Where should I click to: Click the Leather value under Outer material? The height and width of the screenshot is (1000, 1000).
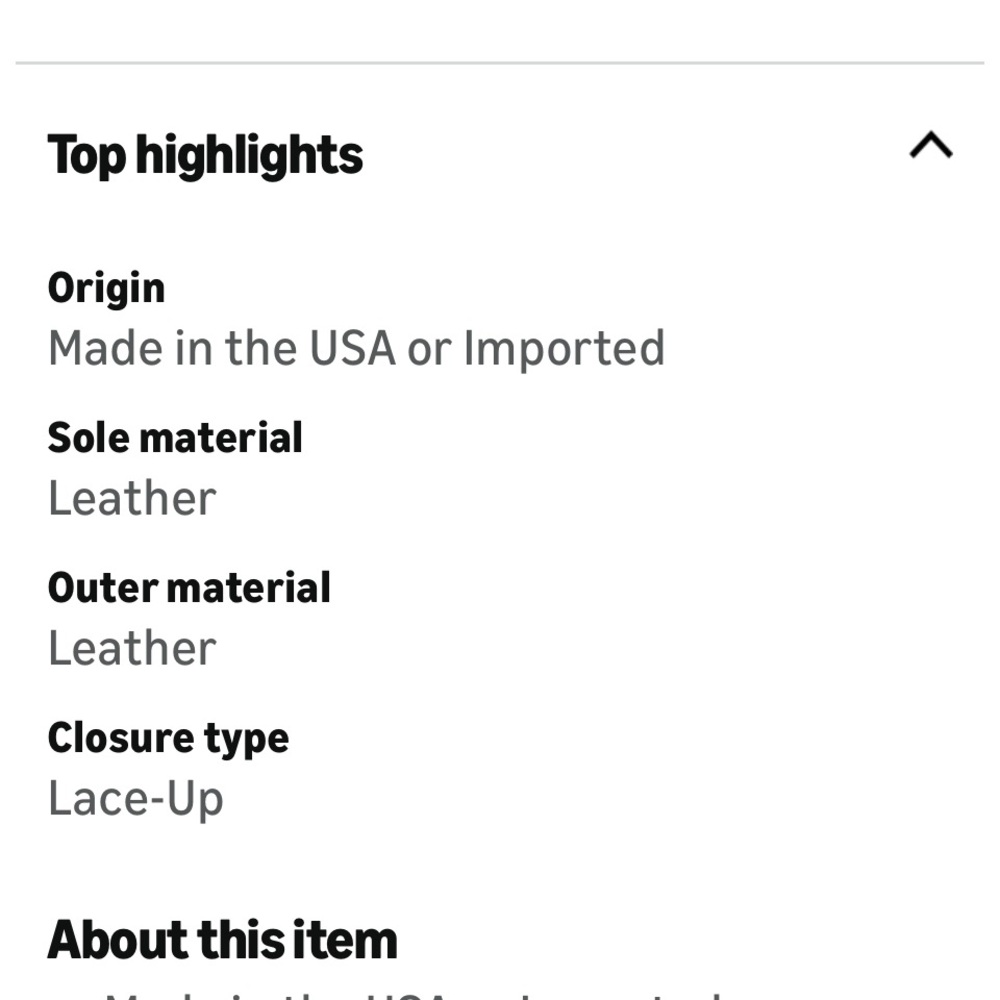coord(133,648)
